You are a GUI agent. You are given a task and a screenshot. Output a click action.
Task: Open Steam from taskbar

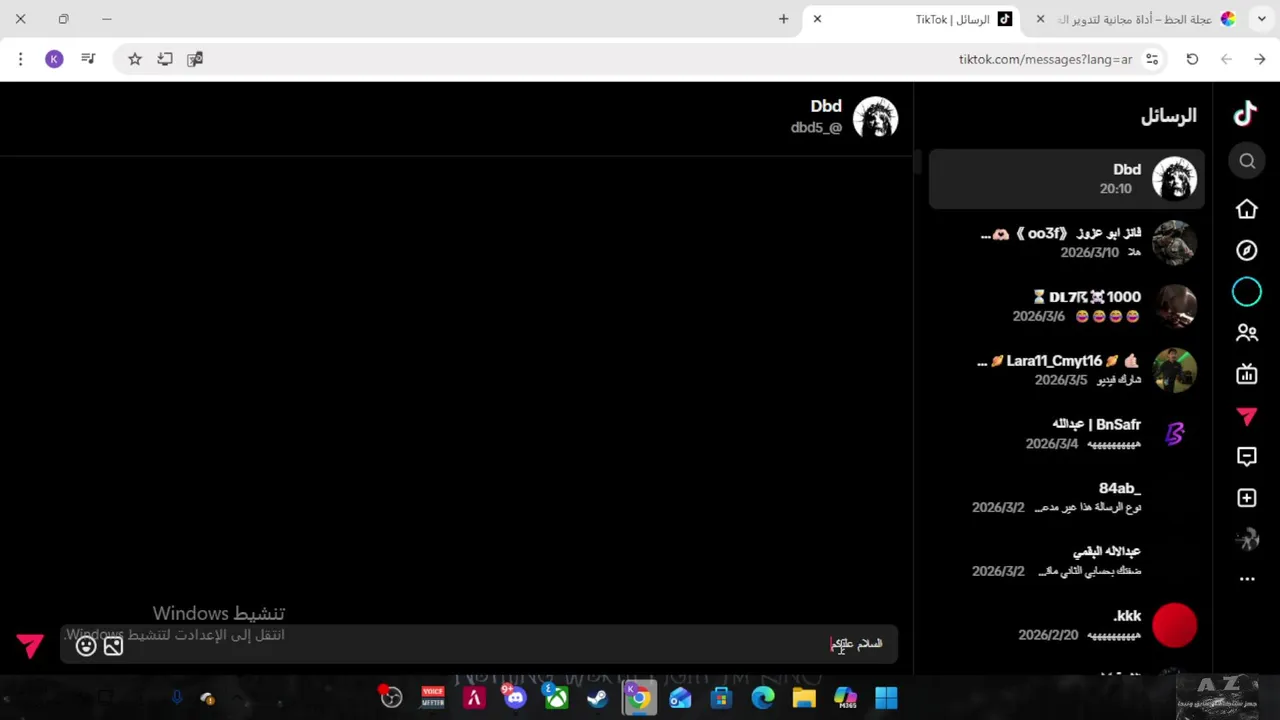pyautogui.click(x=597, y=698)
